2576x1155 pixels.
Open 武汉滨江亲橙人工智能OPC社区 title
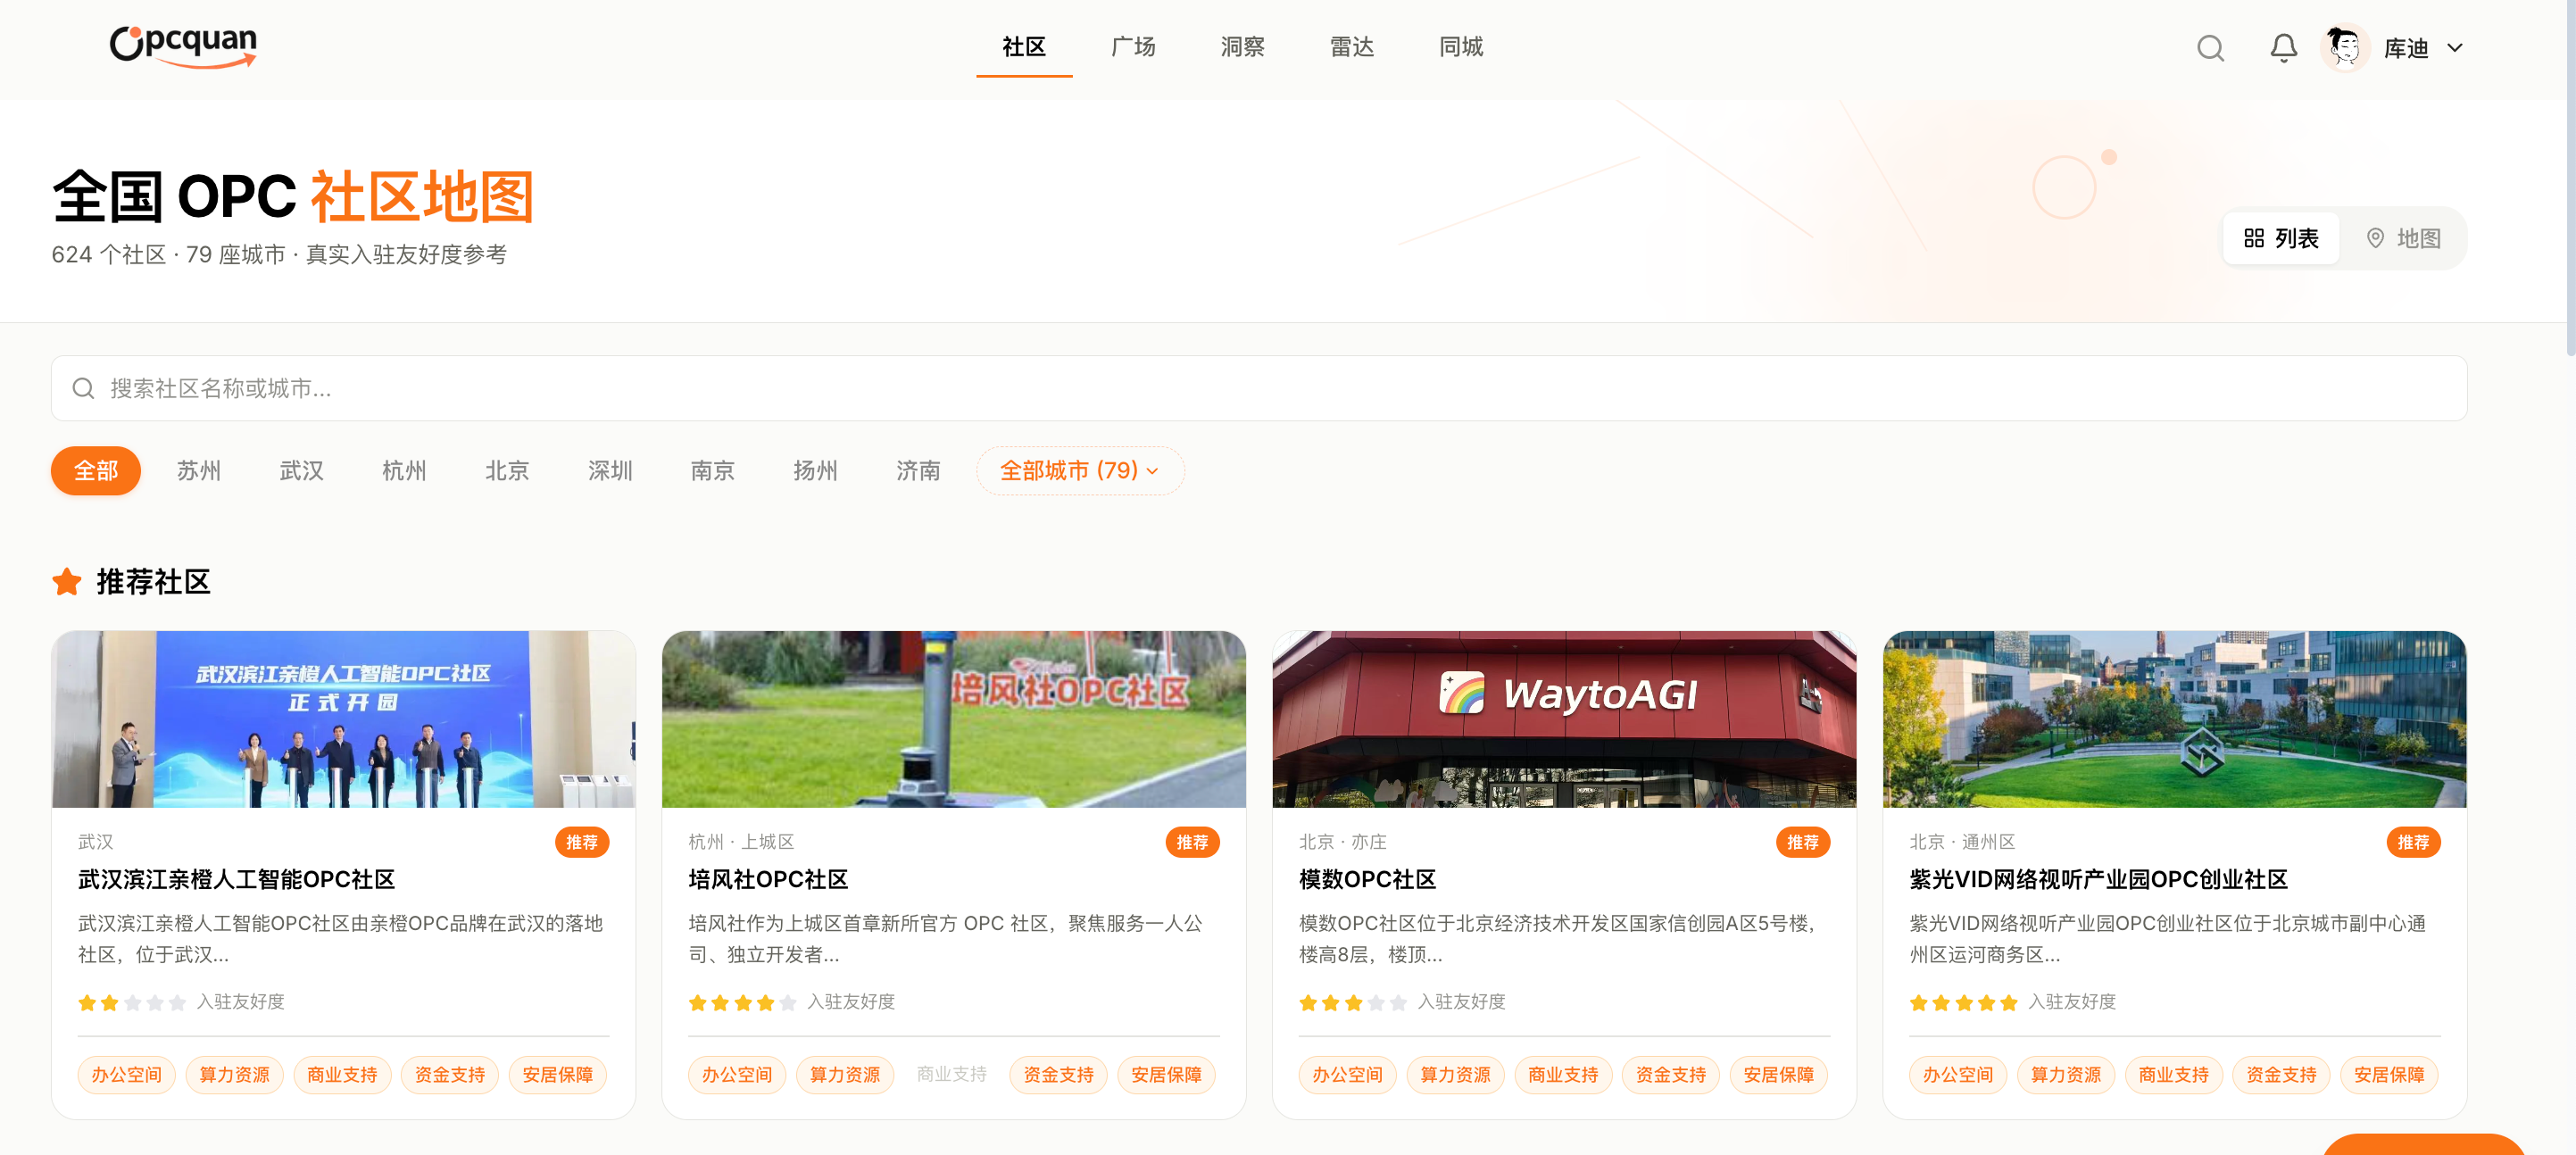click(x=237, y=879)
